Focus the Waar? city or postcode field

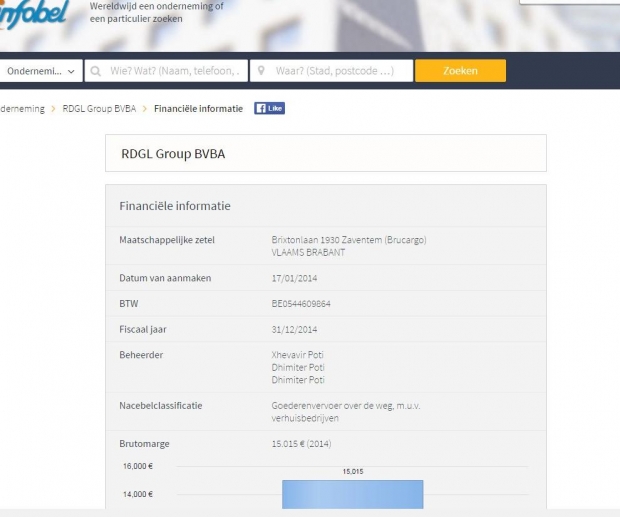coord(335,71)
